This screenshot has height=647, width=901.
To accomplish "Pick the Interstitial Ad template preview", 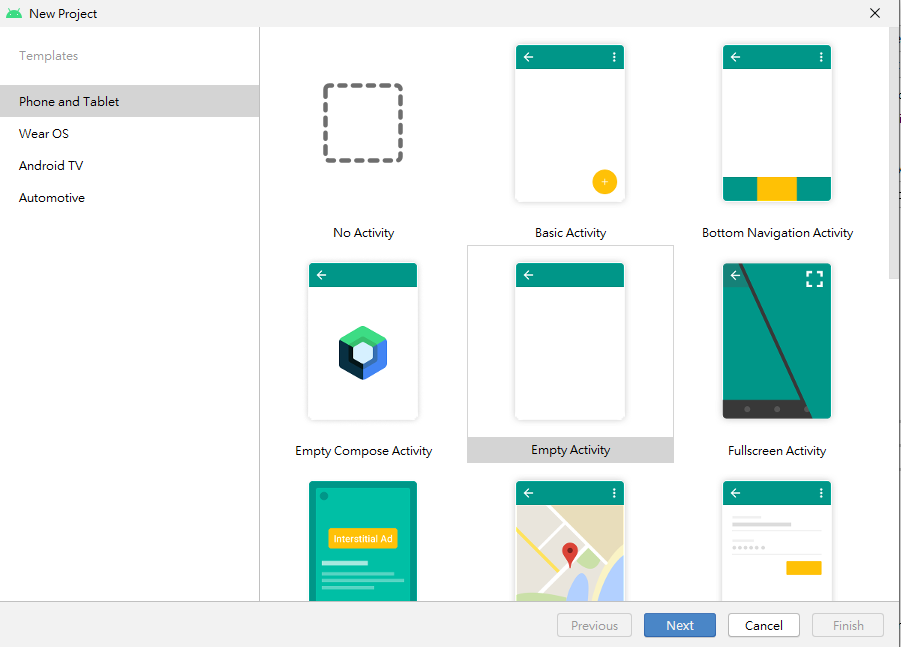I will 363,541.
